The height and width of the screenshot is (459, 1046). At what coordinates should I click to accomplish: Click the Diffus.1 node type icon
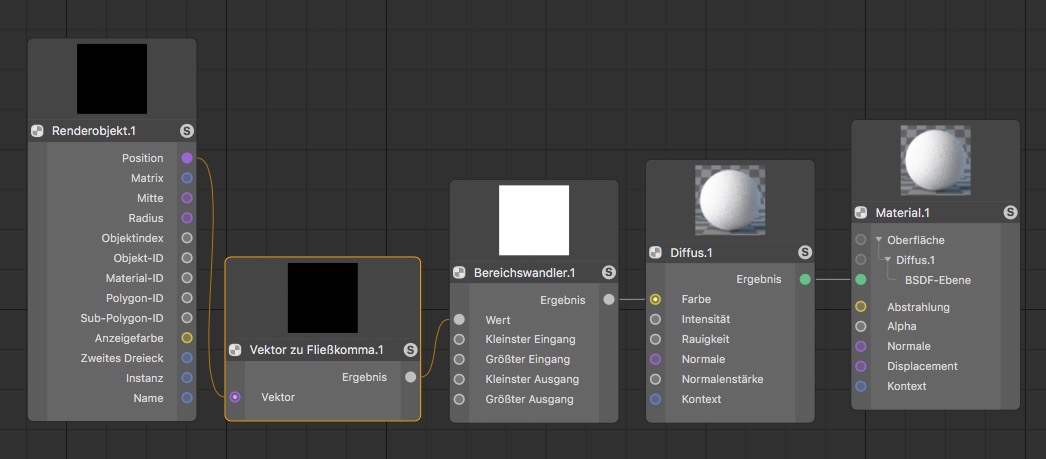[x=655, y=252]
